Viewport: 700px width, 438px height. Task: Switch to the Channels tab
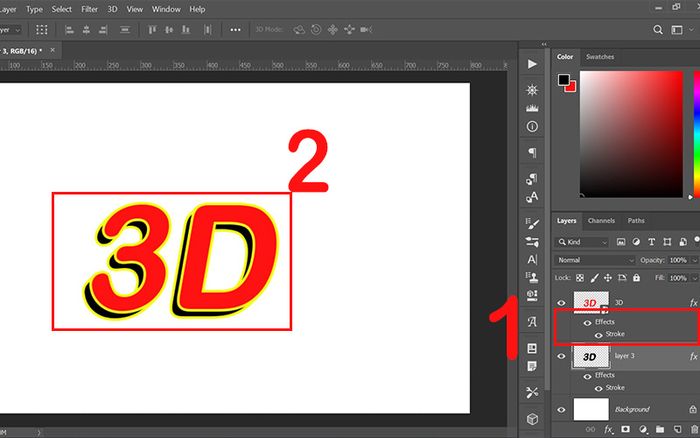[601, 221]
